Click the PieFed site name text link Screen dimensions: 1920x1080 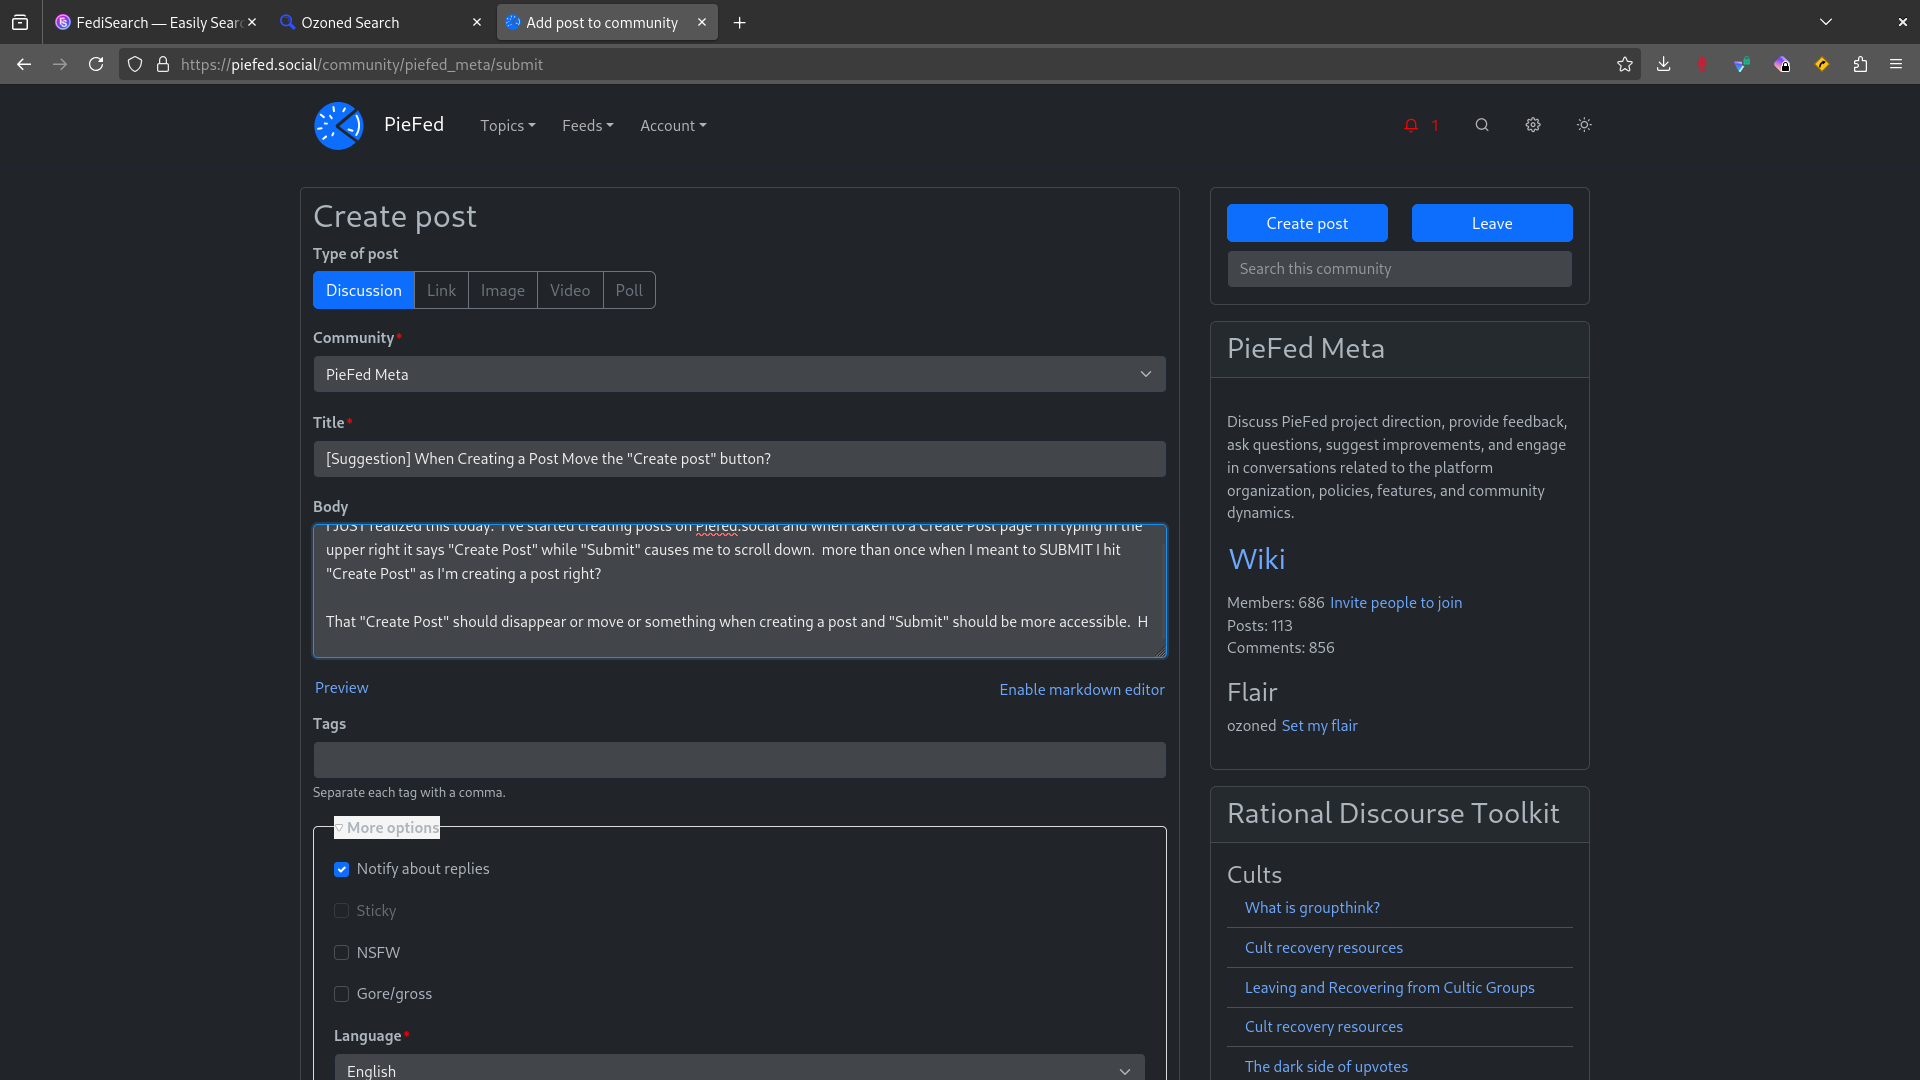414,124
